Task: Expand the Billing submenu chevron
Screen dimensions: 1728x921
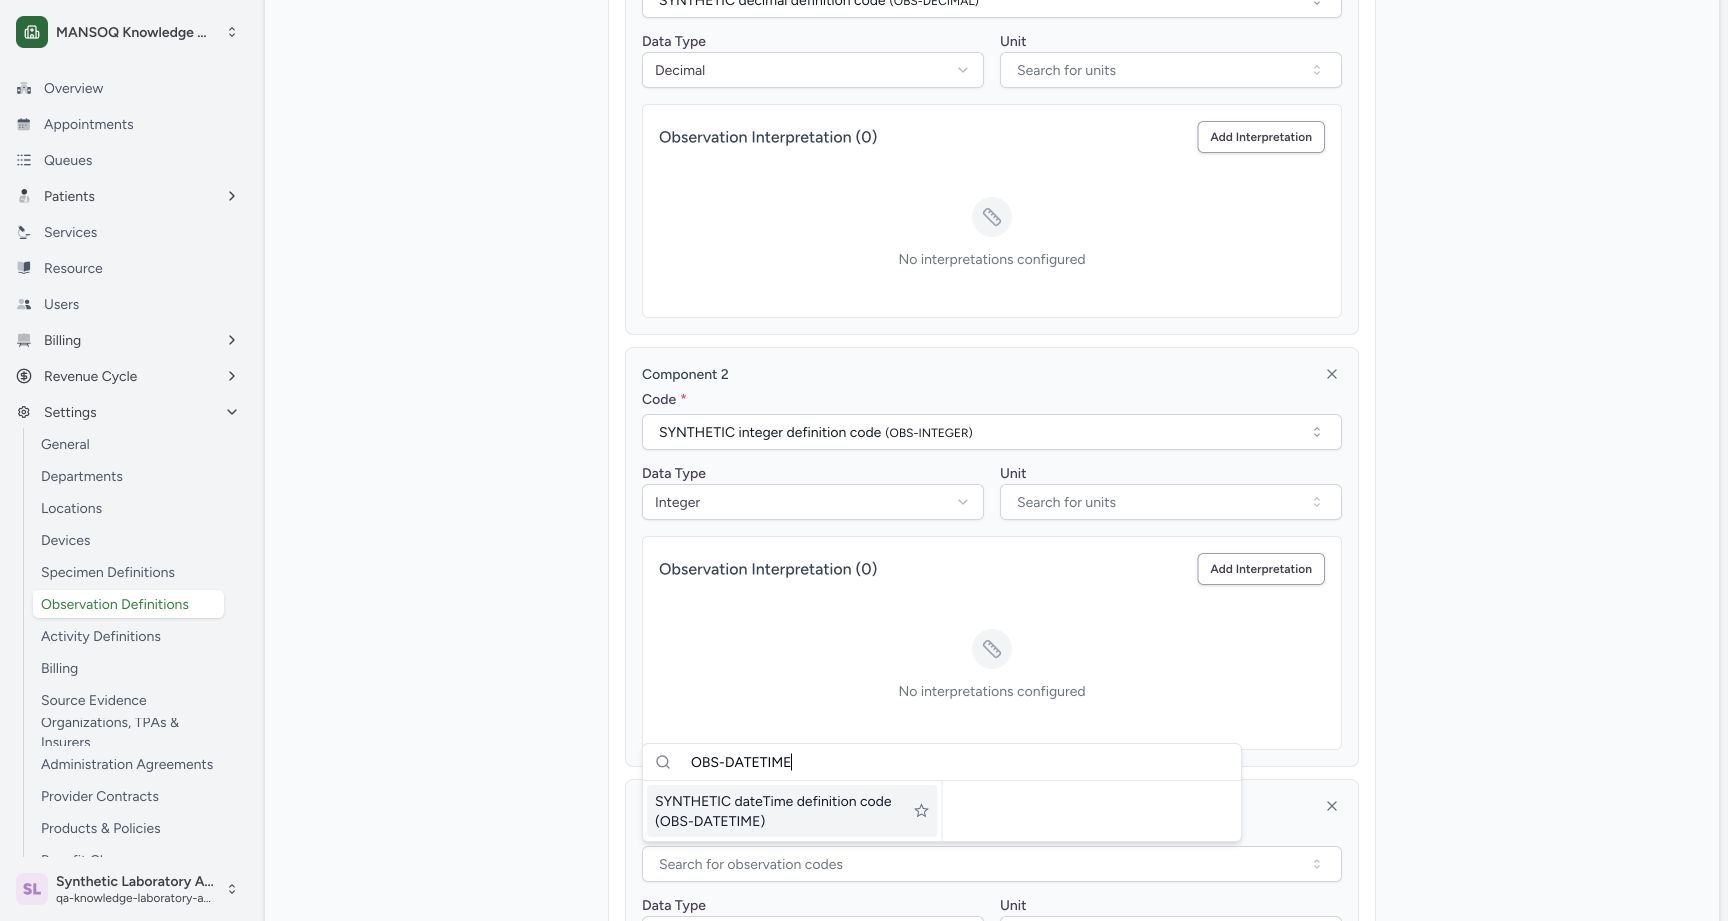Action: pos(232,340)
